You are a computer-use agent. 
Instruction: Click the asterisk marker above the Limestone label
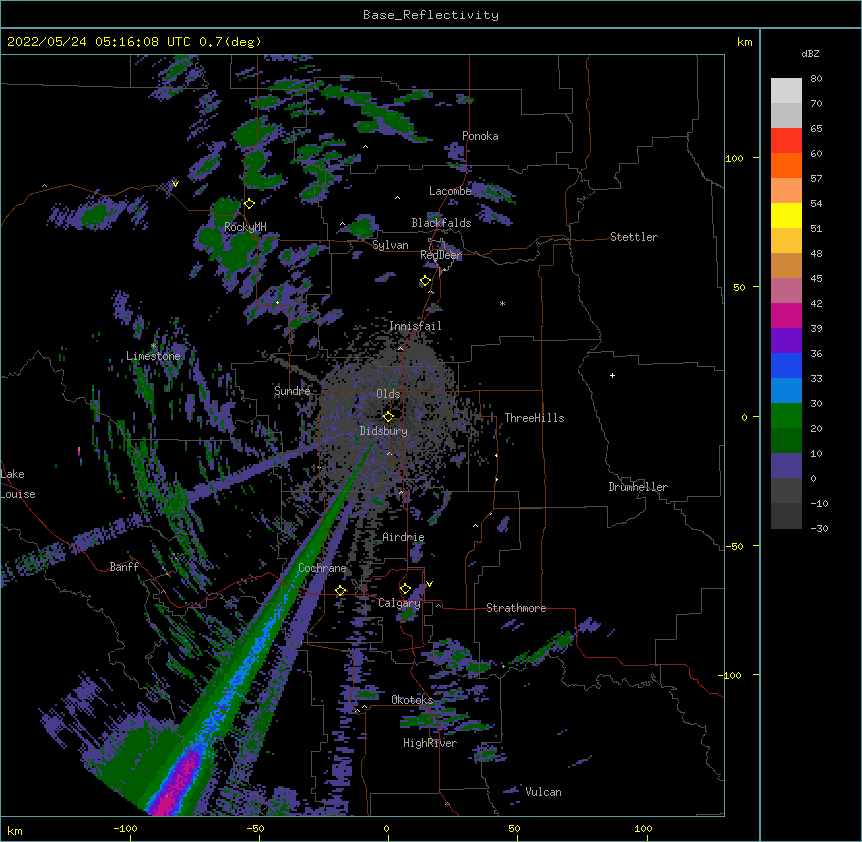153,346
